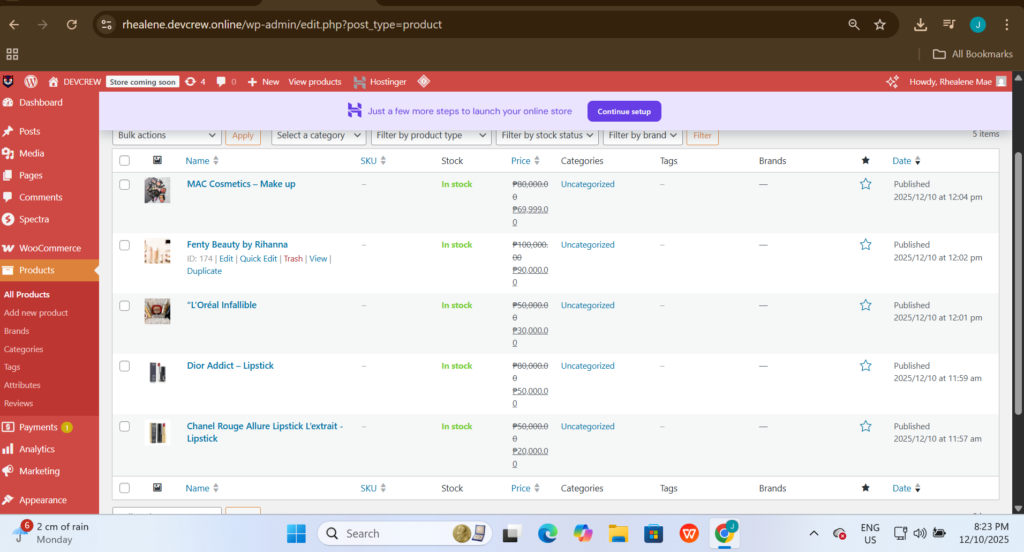Viewport: 1024px width, 552px height.
Task: Select the Fenty Beauty by Rihanna checkbox
Action: [125, 245]
